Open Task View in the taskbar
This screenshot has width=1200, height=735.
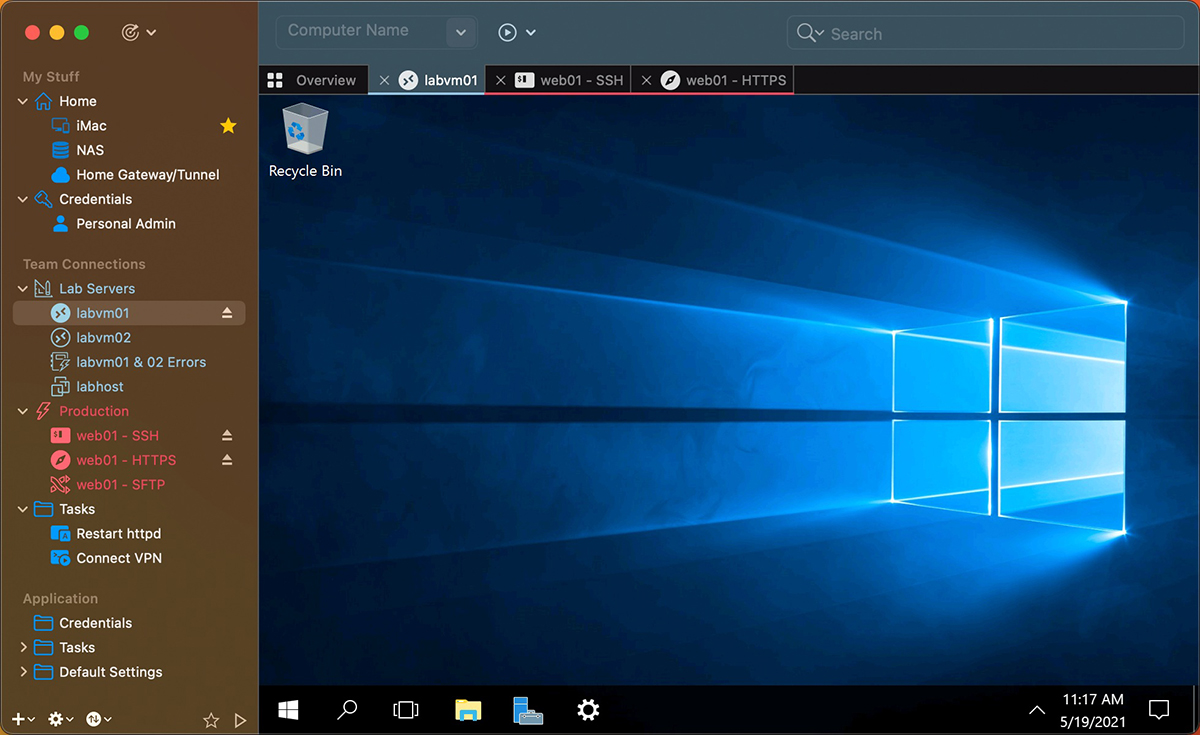click(x=405, y=710)
